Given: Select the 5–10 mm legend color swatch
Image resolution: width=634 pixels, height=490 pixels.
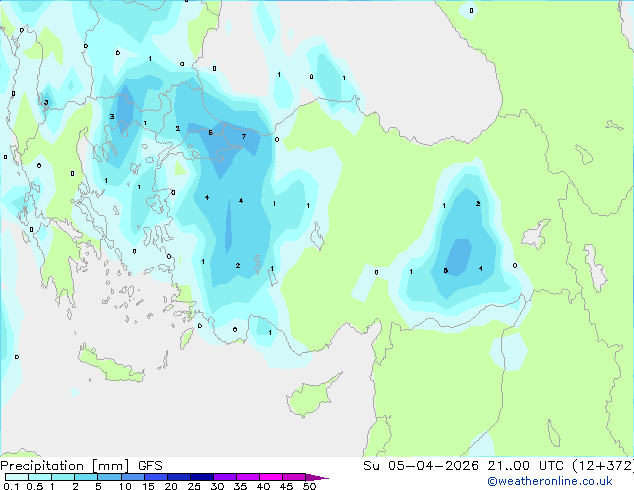Looking at the screenshot, I should 109,477.
